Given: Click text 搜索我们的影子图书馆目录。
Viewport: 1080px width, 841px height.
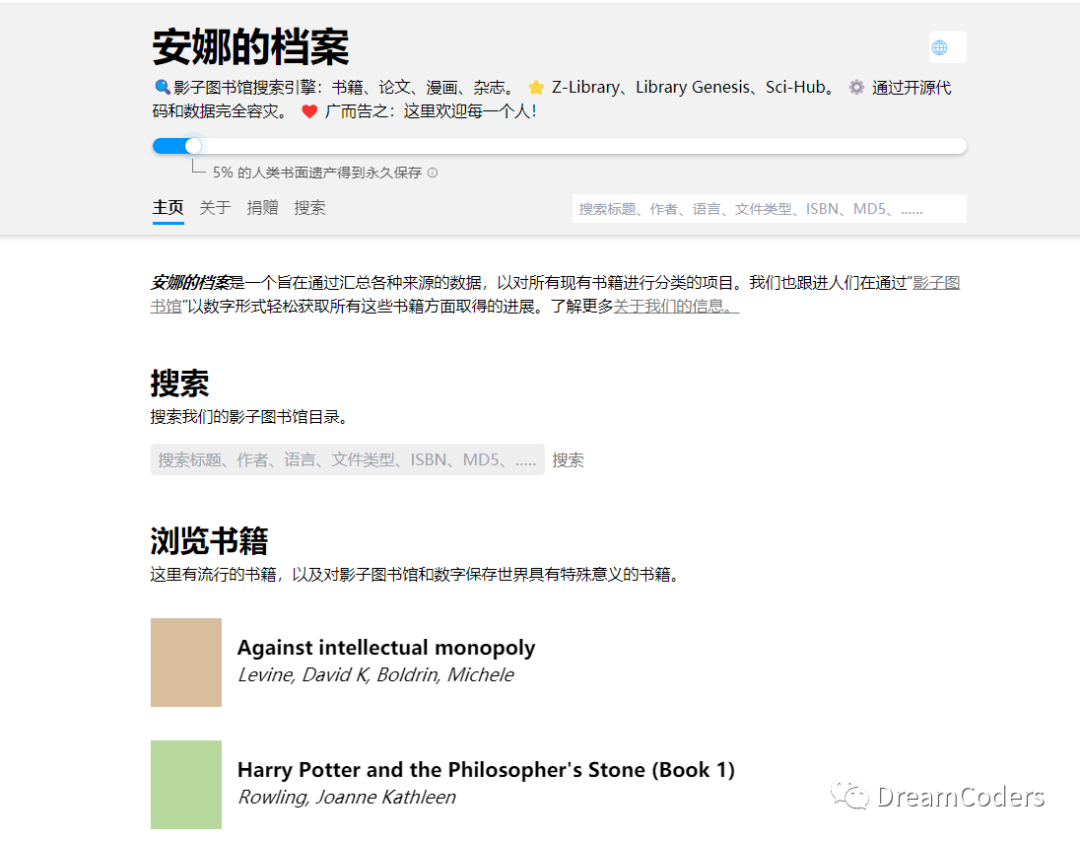Looking at the screenshot, I should point(249,417).
